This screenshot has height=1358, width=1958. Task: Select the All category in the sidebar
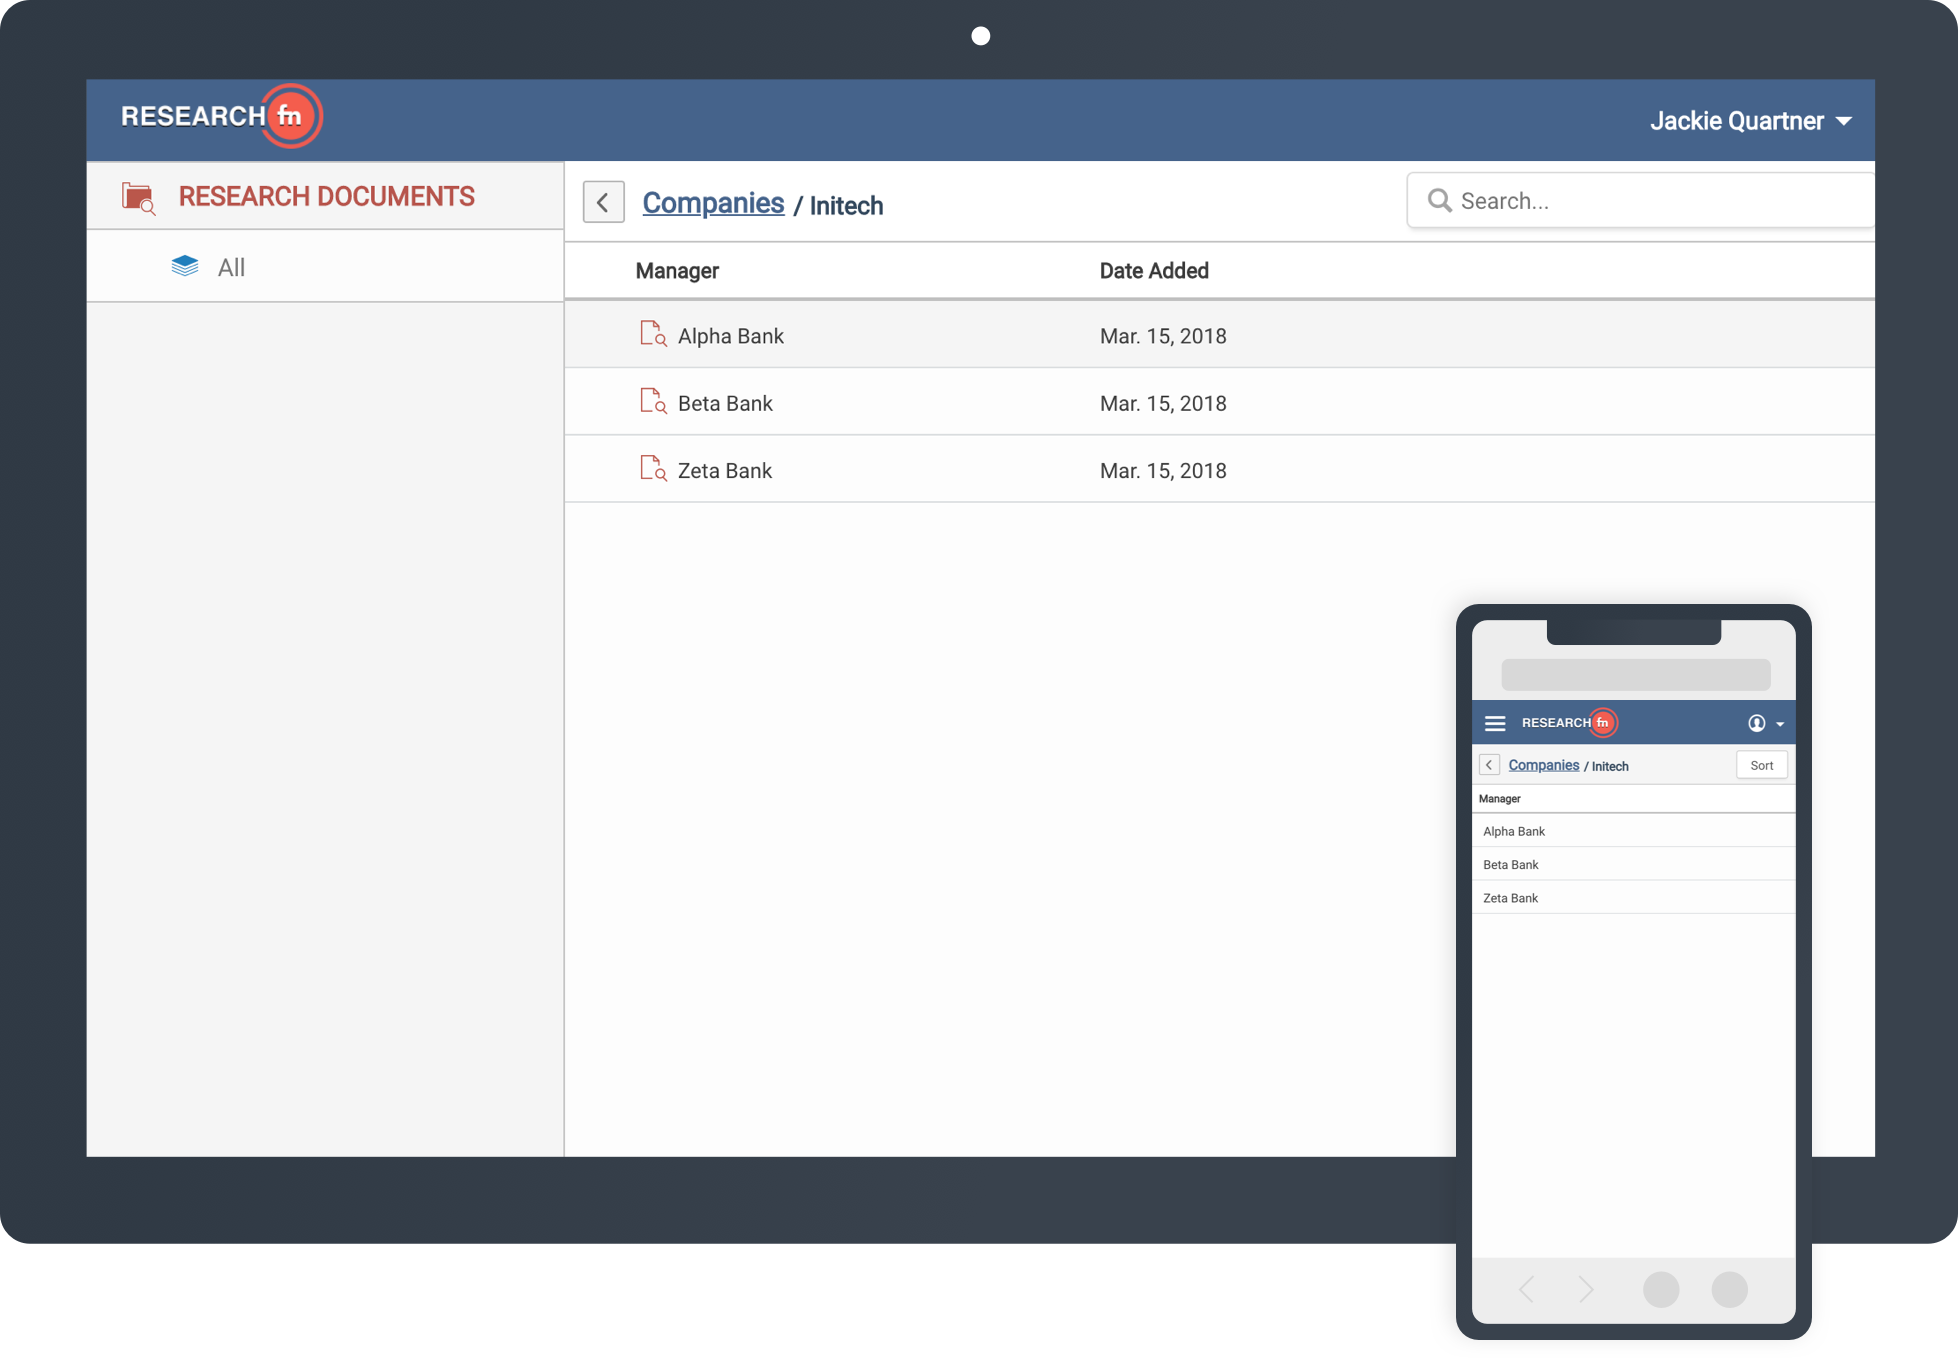(x=231, y=266)
